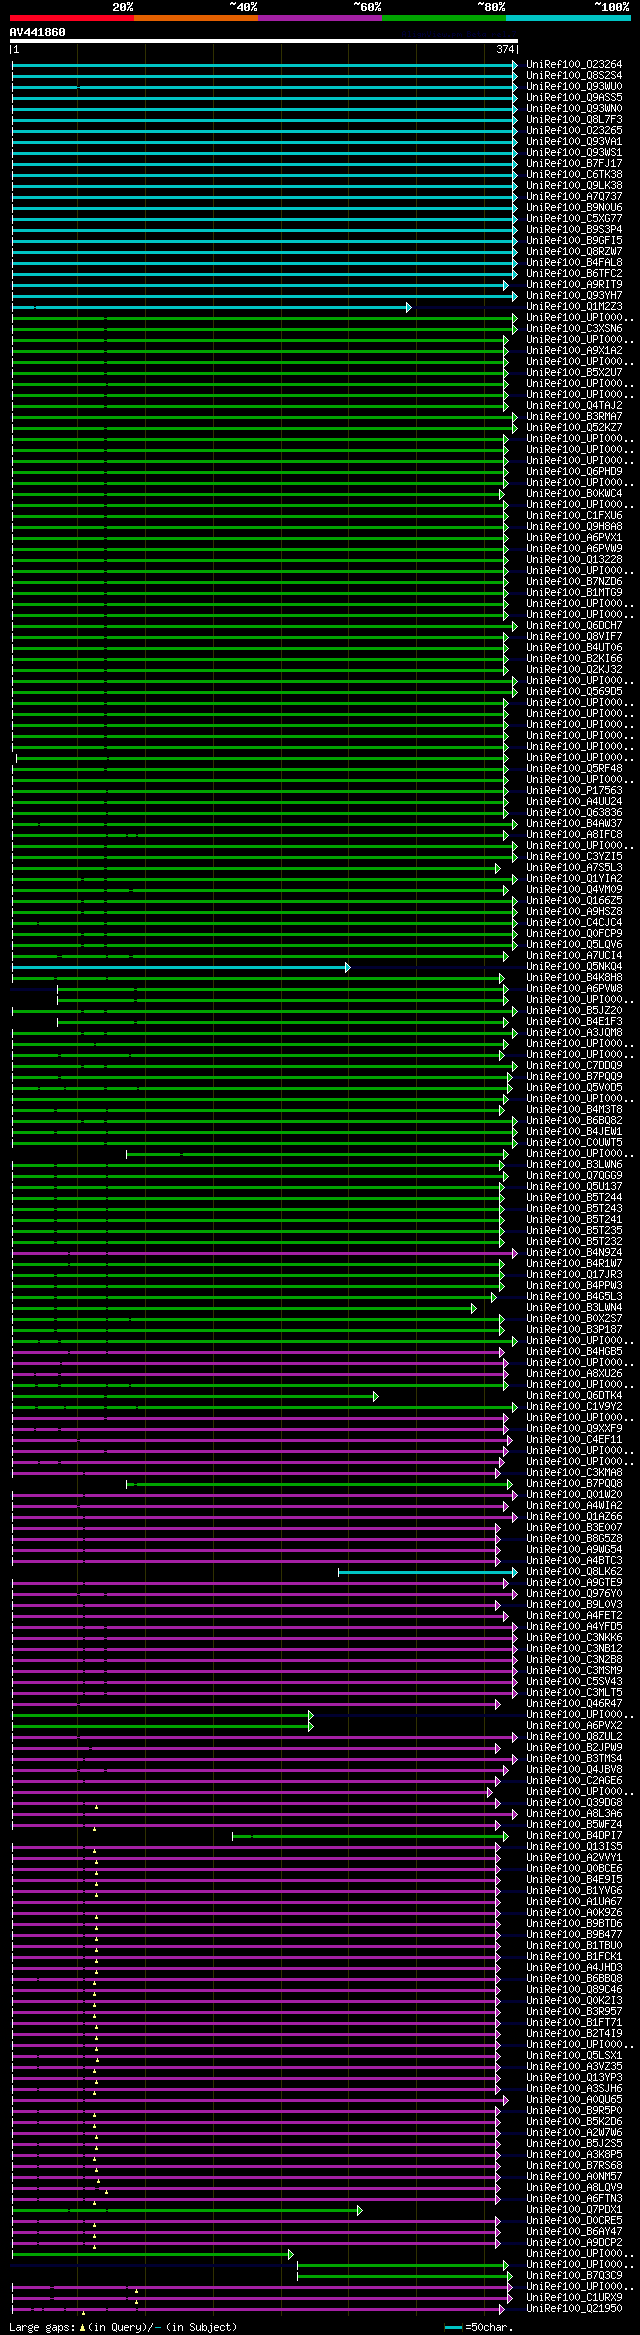Select UniRef100_Q4TAJ2 label

[x=574, y=405]
